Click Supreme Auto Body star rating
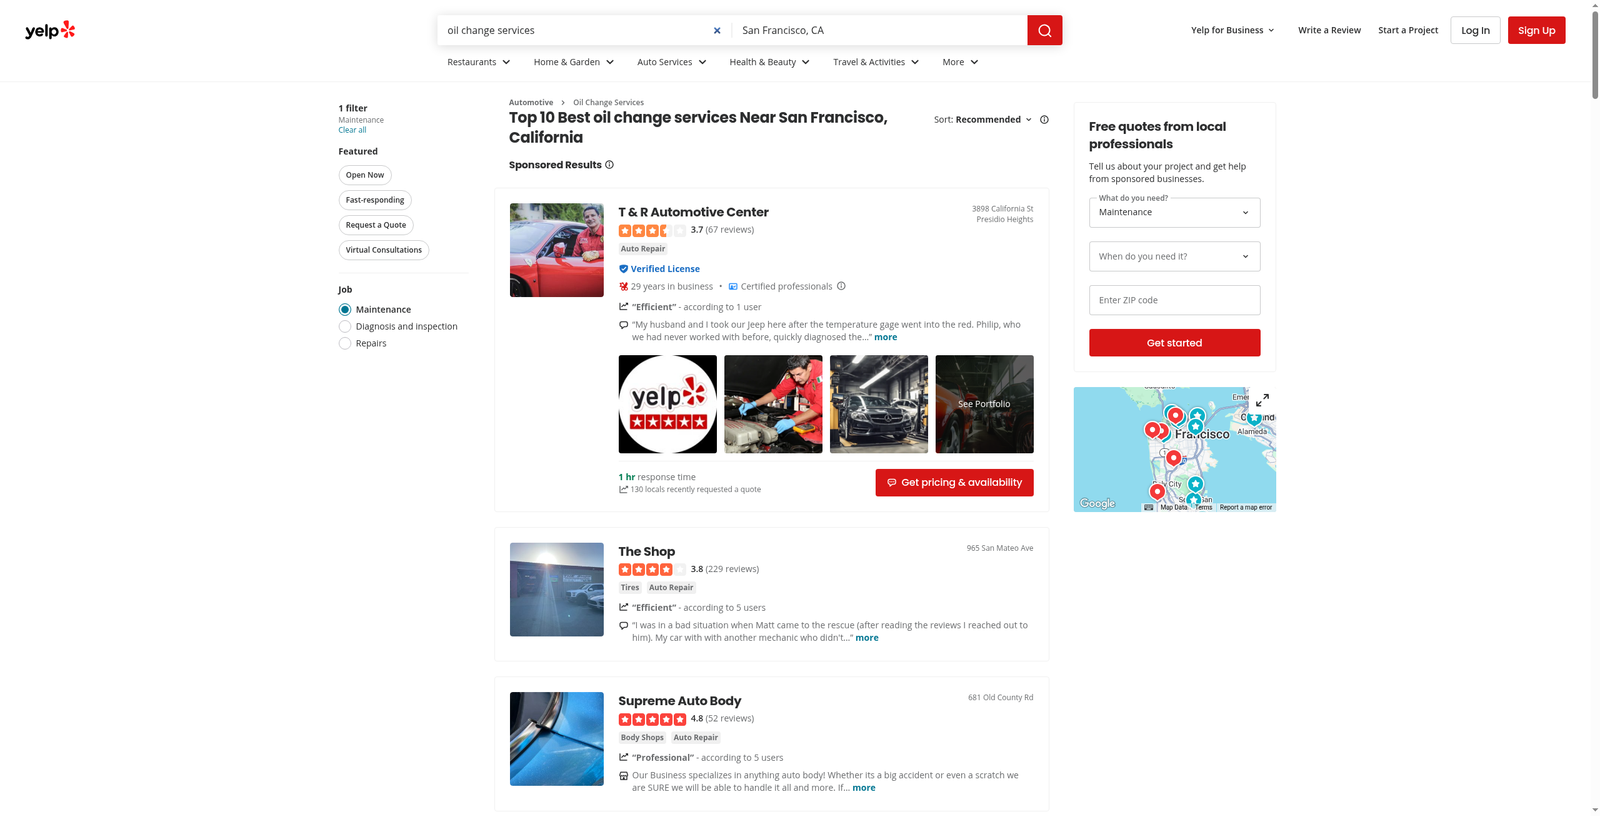 tap(652, 719)
